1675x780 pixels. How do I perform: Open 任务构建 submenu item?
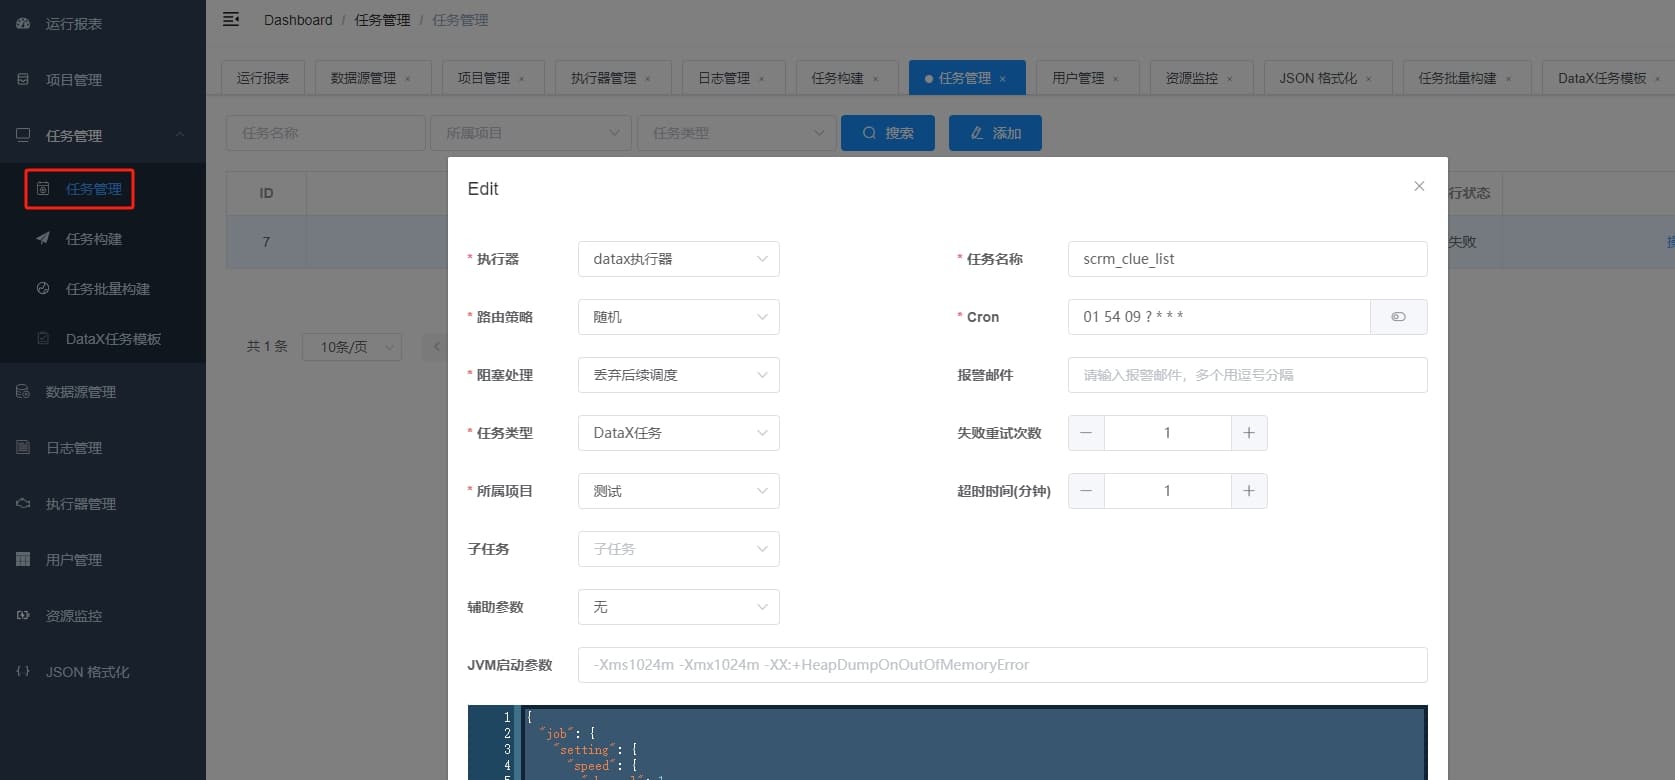[x=103, y=239]
